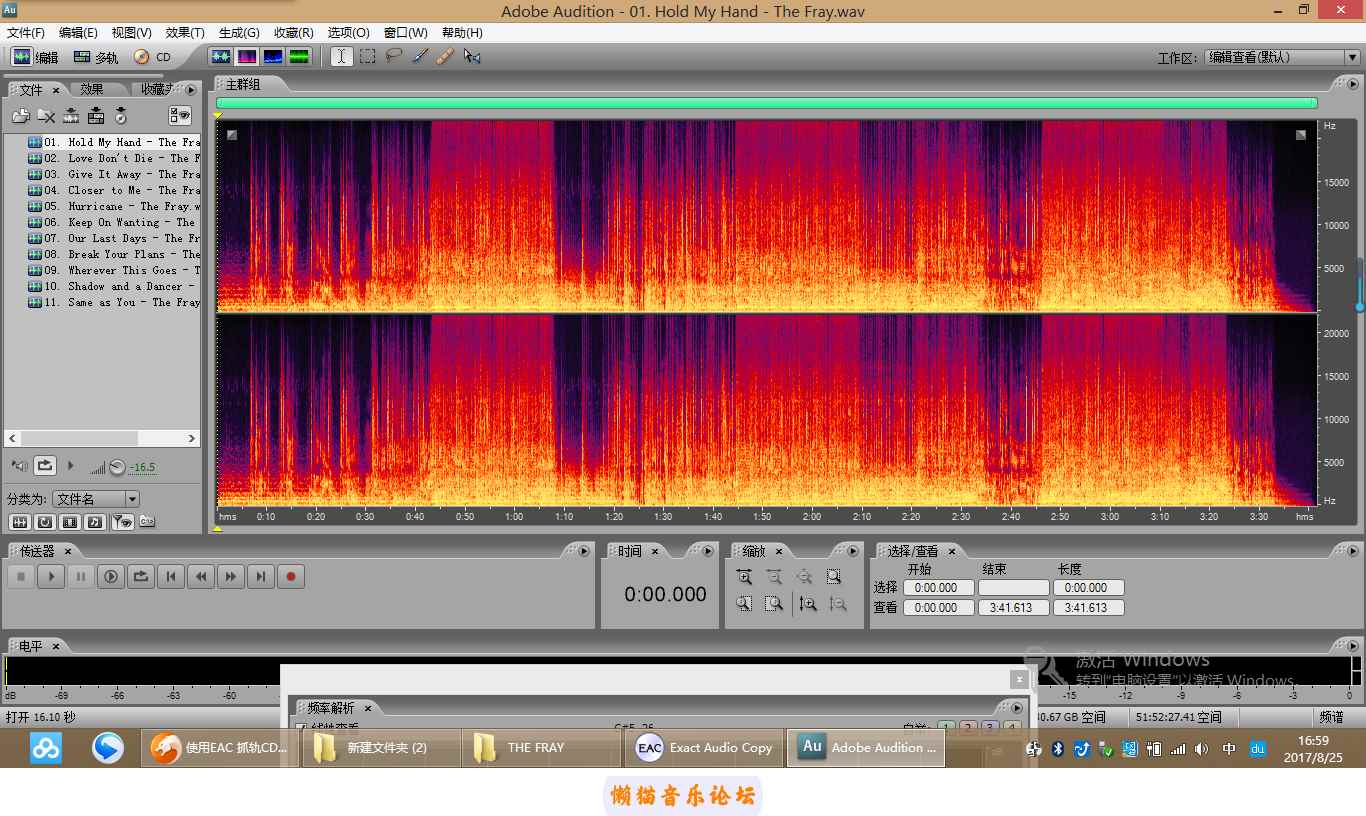Toggle Show MIDI Files filter

[x=95, y=521]
